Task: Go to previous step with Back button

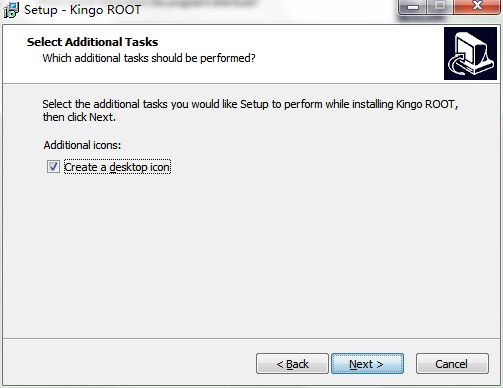Action: pos(292,364)
